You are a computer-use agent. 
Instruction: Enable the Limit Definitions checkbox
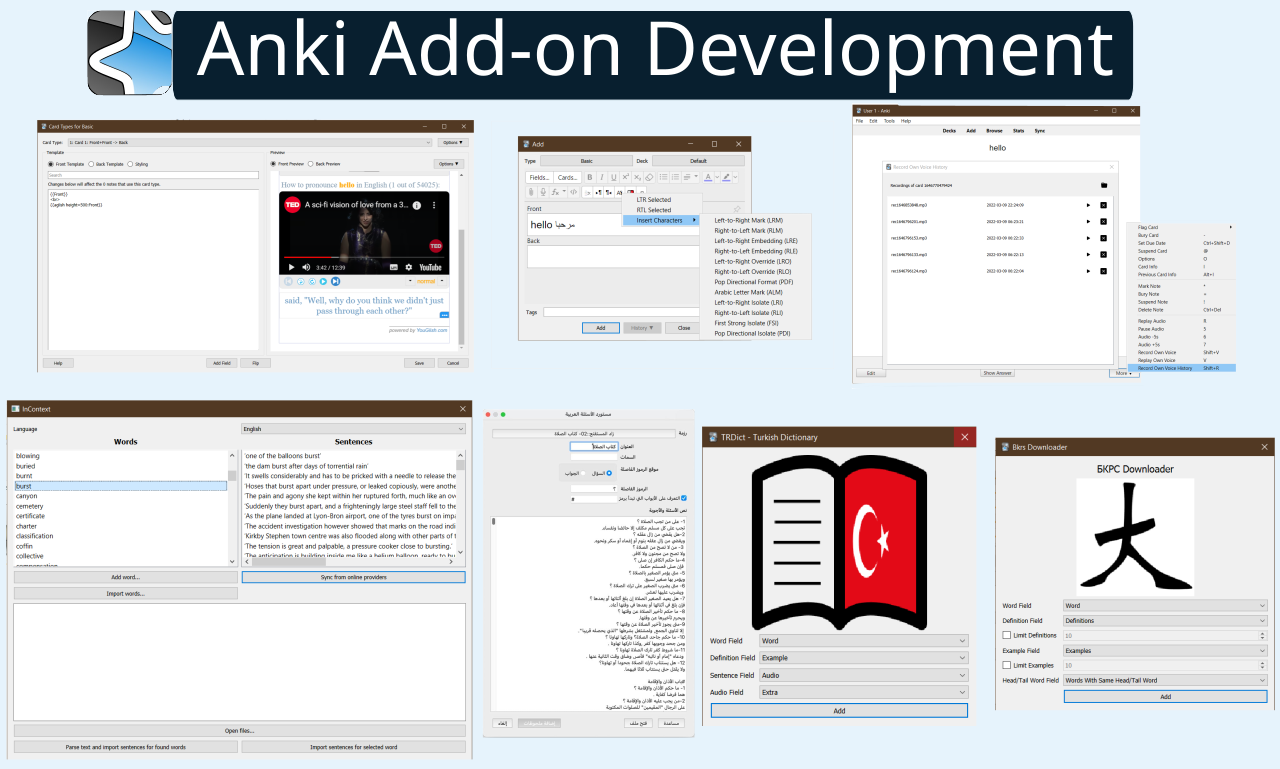point(1007,635)
